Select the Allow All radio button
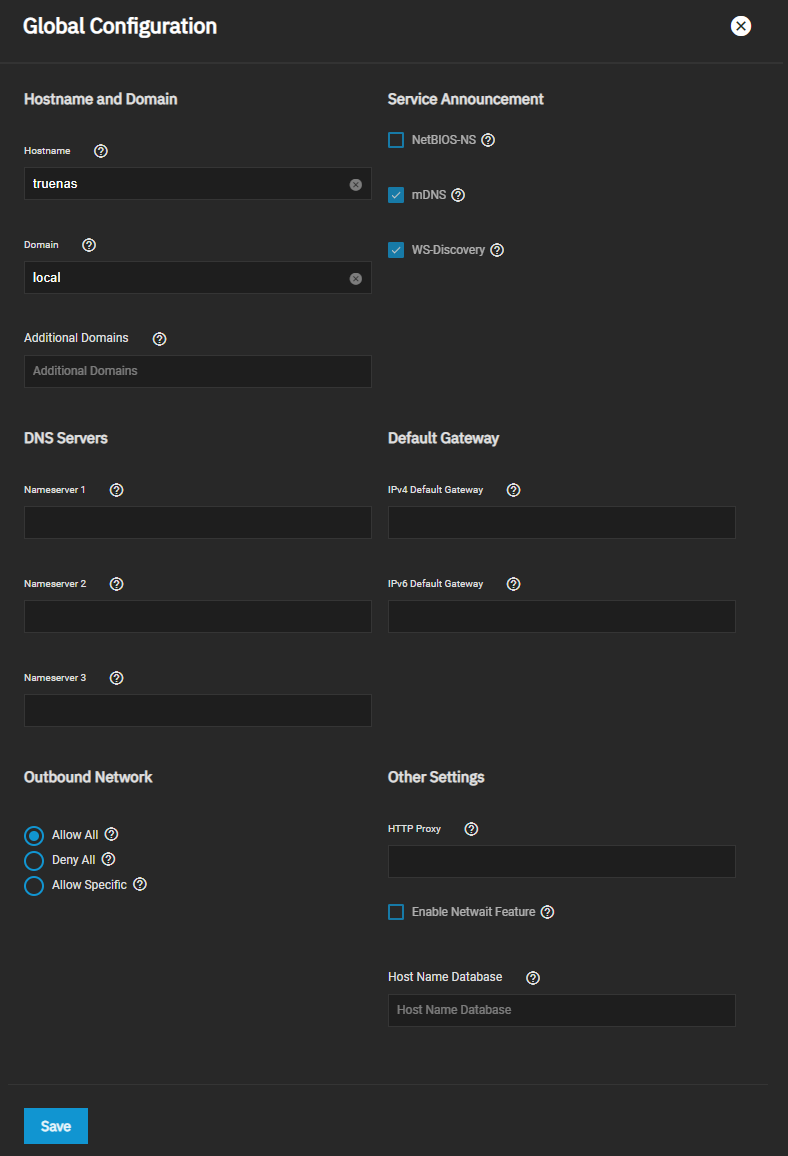Screen dimensions: 788x1156 pyautogui.click(x=34, y=835)
